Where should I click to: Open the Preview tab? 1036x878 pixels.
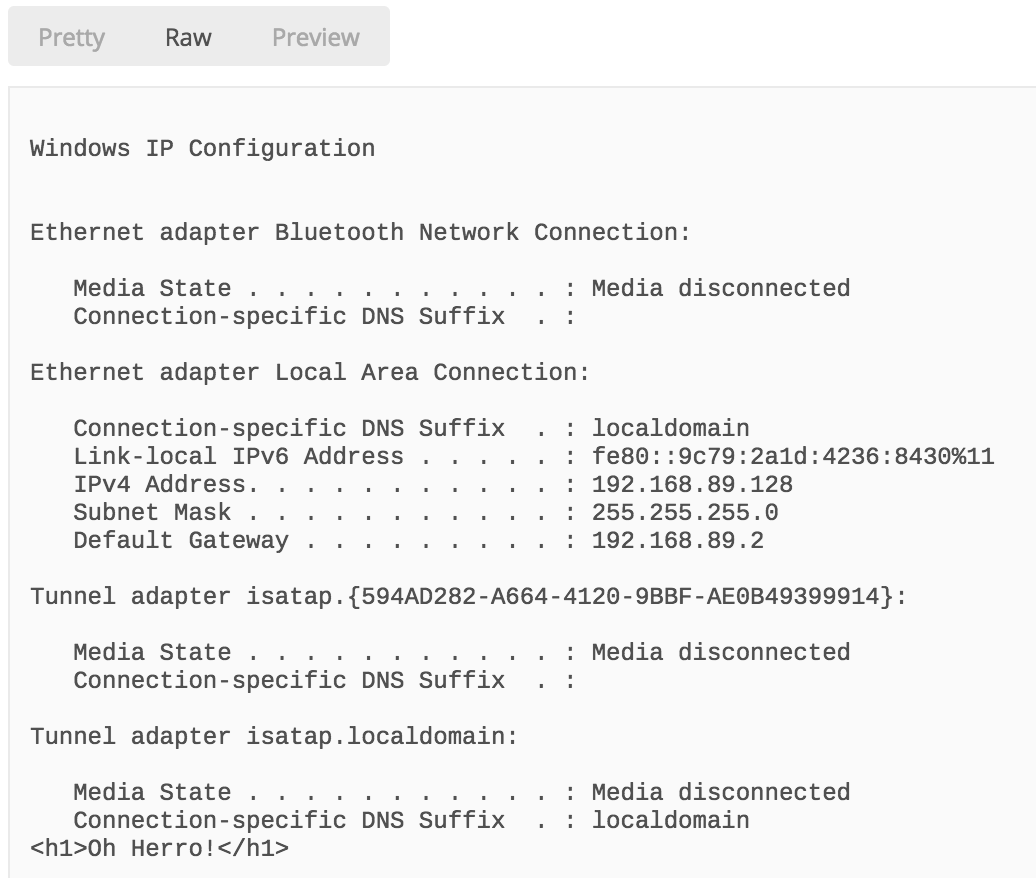(x=314, y=37)
